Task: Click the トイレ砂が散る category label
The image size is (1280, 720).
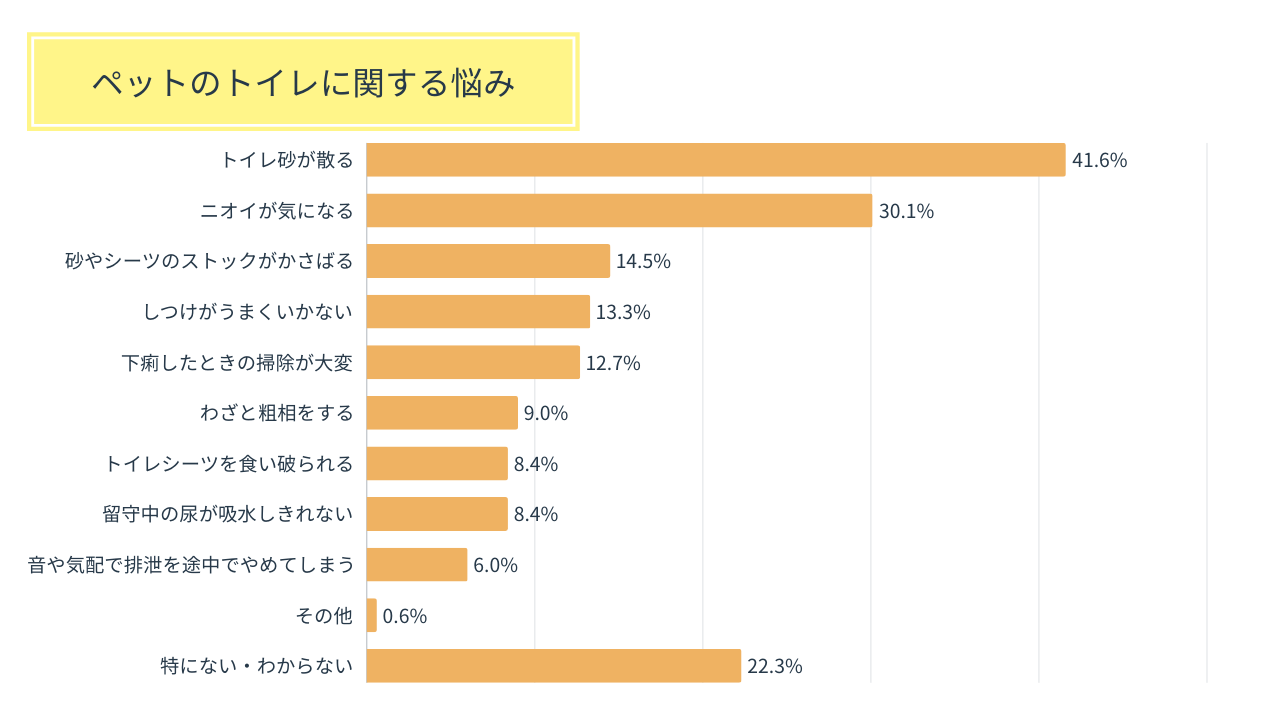Action: pos(287,160)
